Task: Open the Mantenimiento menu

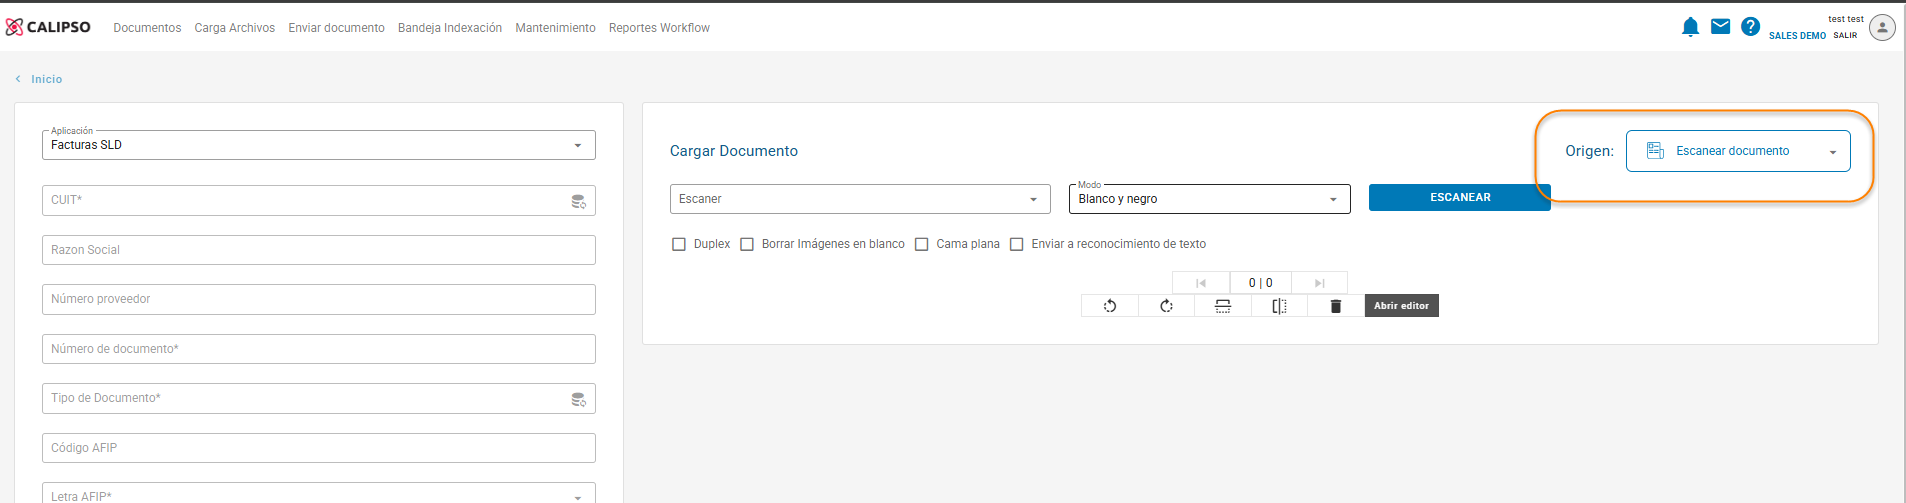Action: pos(555,28)
